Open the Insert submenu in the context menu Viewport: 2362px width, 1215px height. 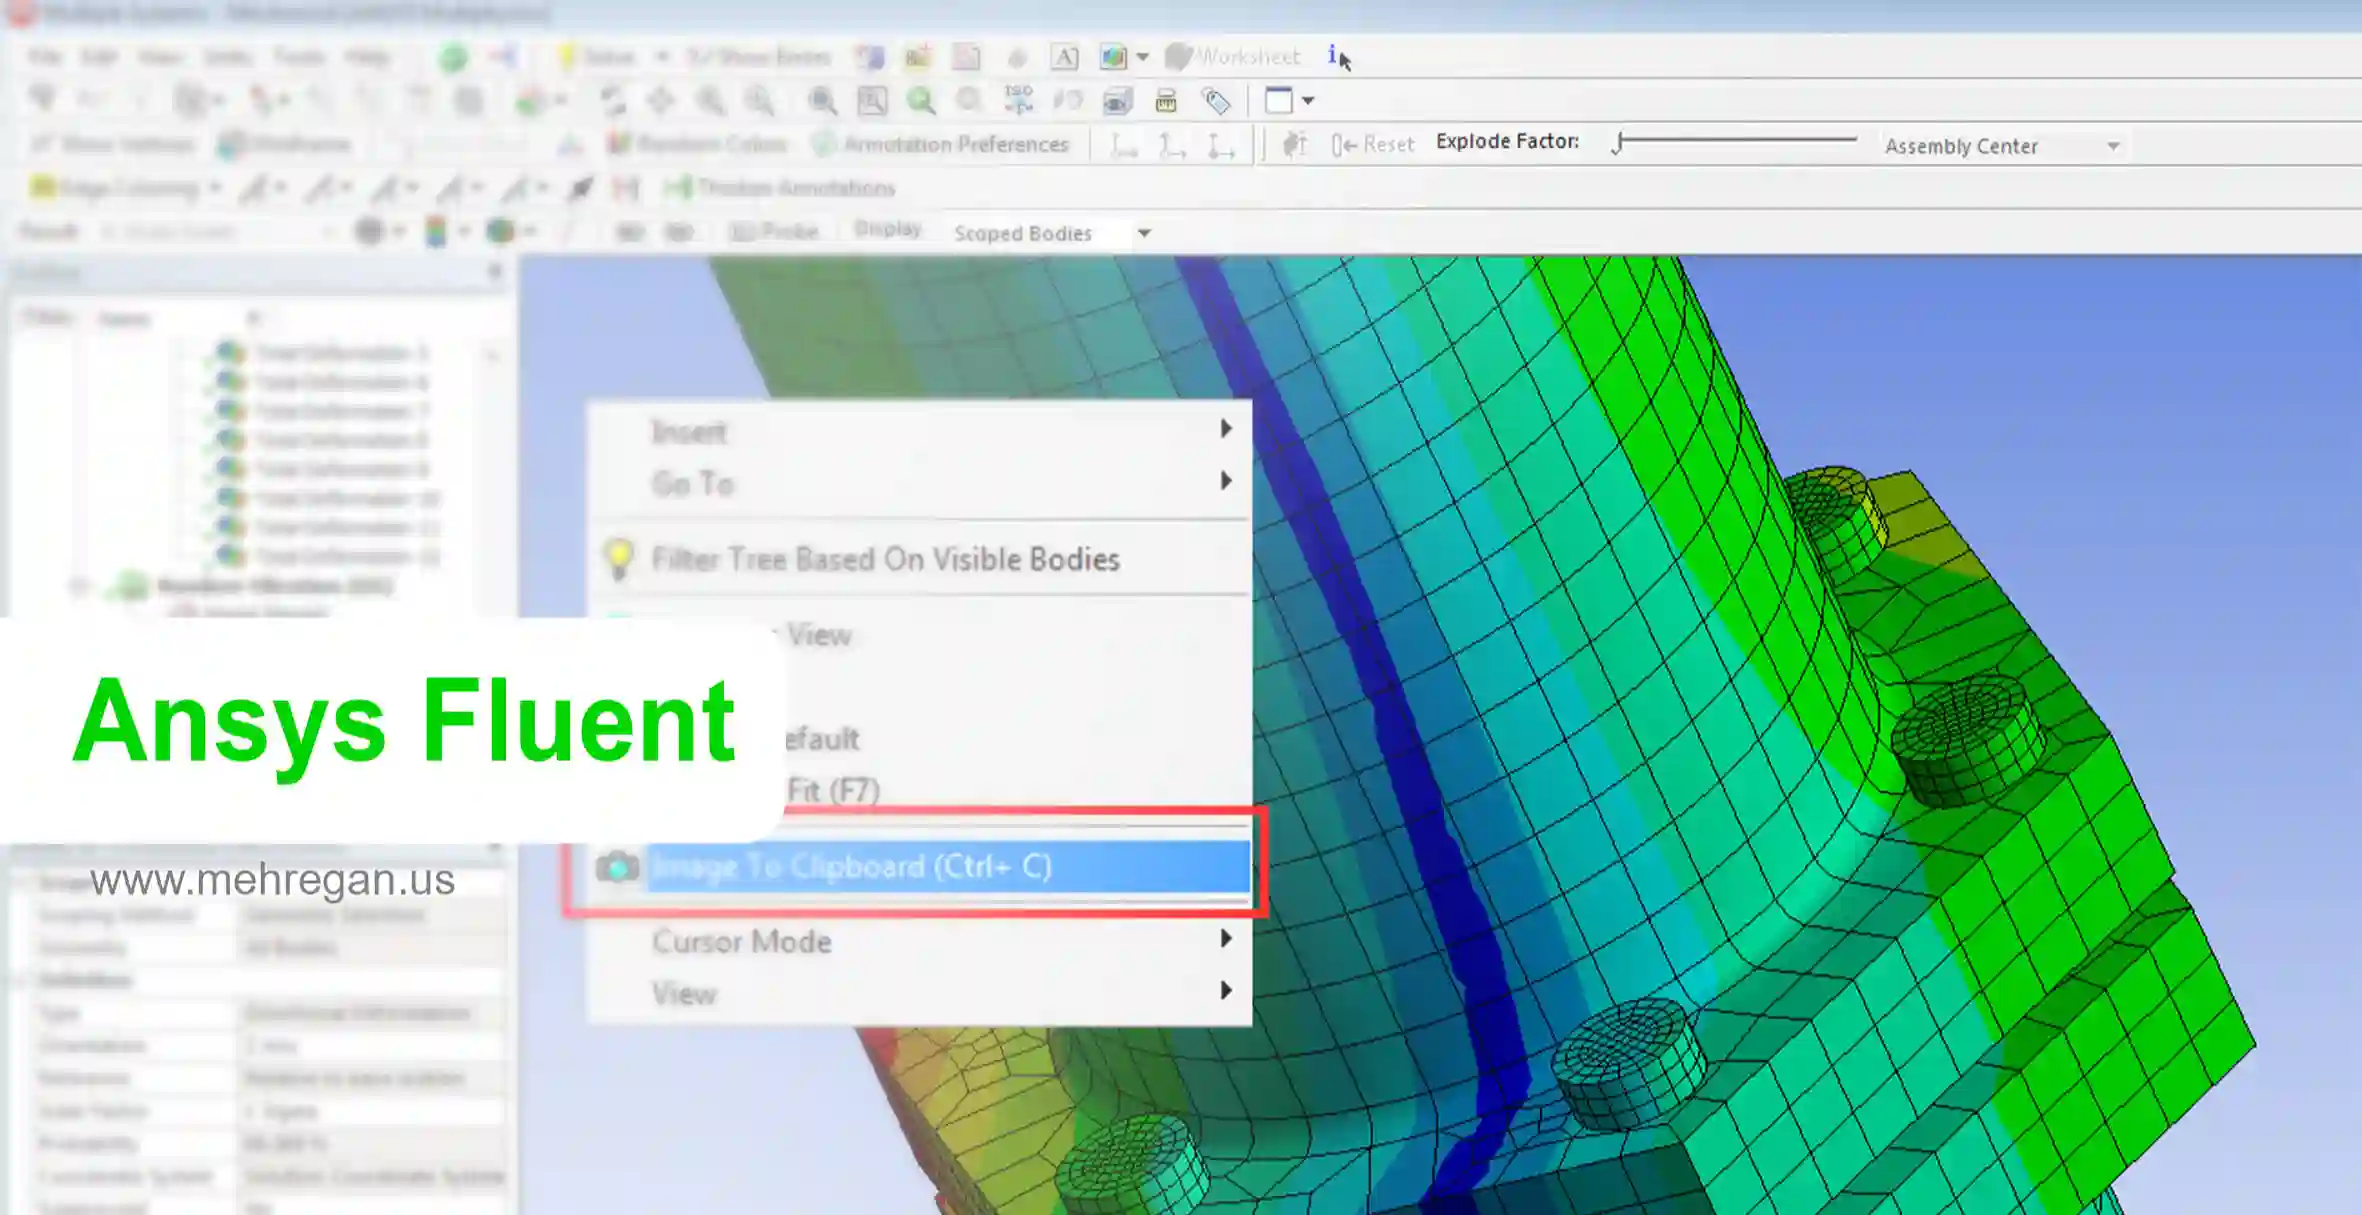[690, 430]
